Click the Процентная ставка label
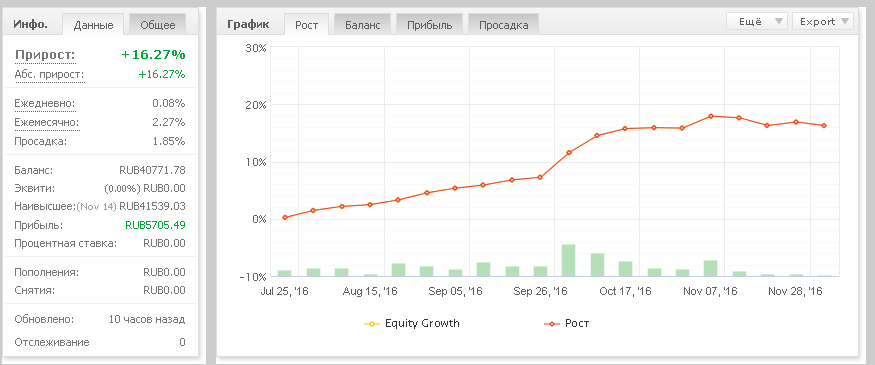Viewport: 875px width, 365px height. coord(66,243)
